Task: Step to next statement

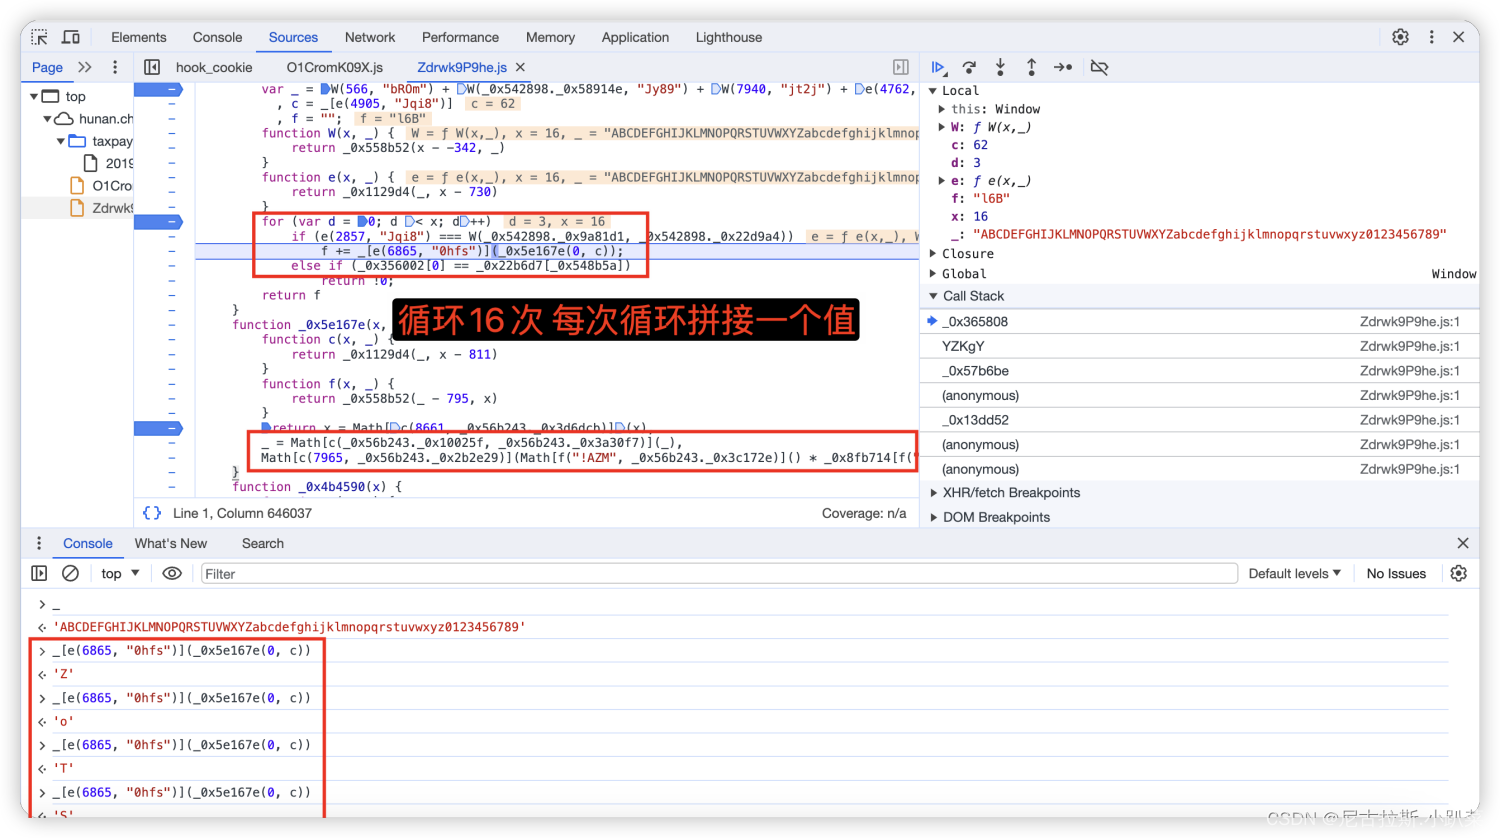Action: [x=1063, y=67]
